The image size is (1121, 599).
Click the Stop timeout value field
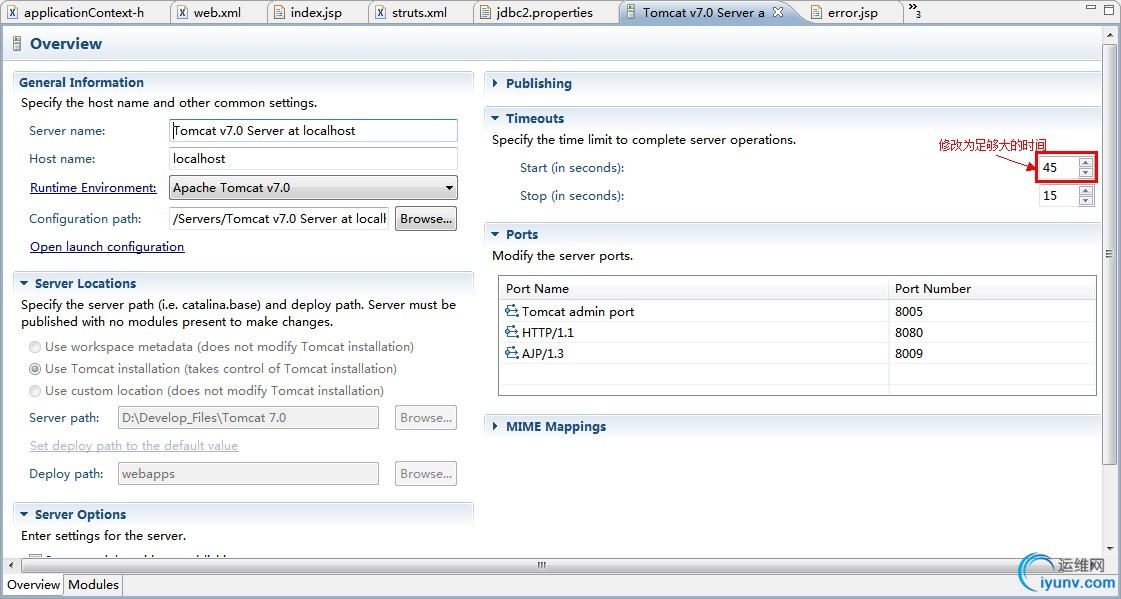(x=1059, y=195)
